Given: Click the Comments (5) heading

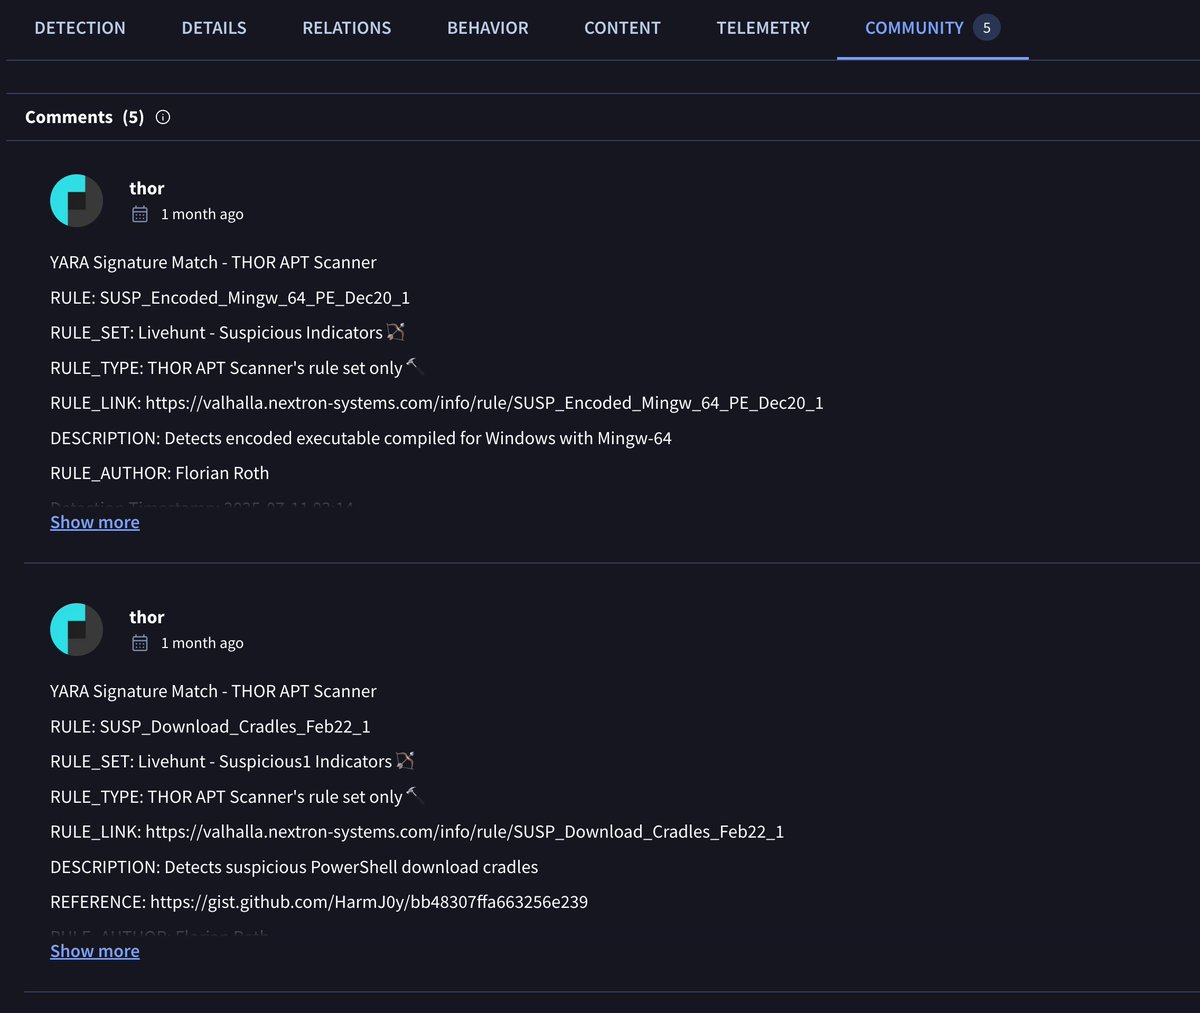Looking at the screenshot, I should [x=84, y=117].
